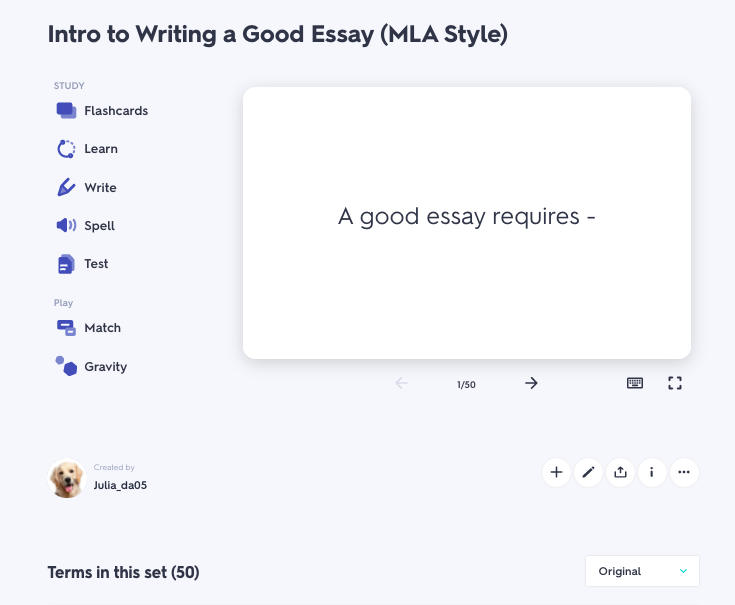The height and width of the screenshot is (605, 735).
Task: Go to the previous flashcard
Action: [402, 383]
